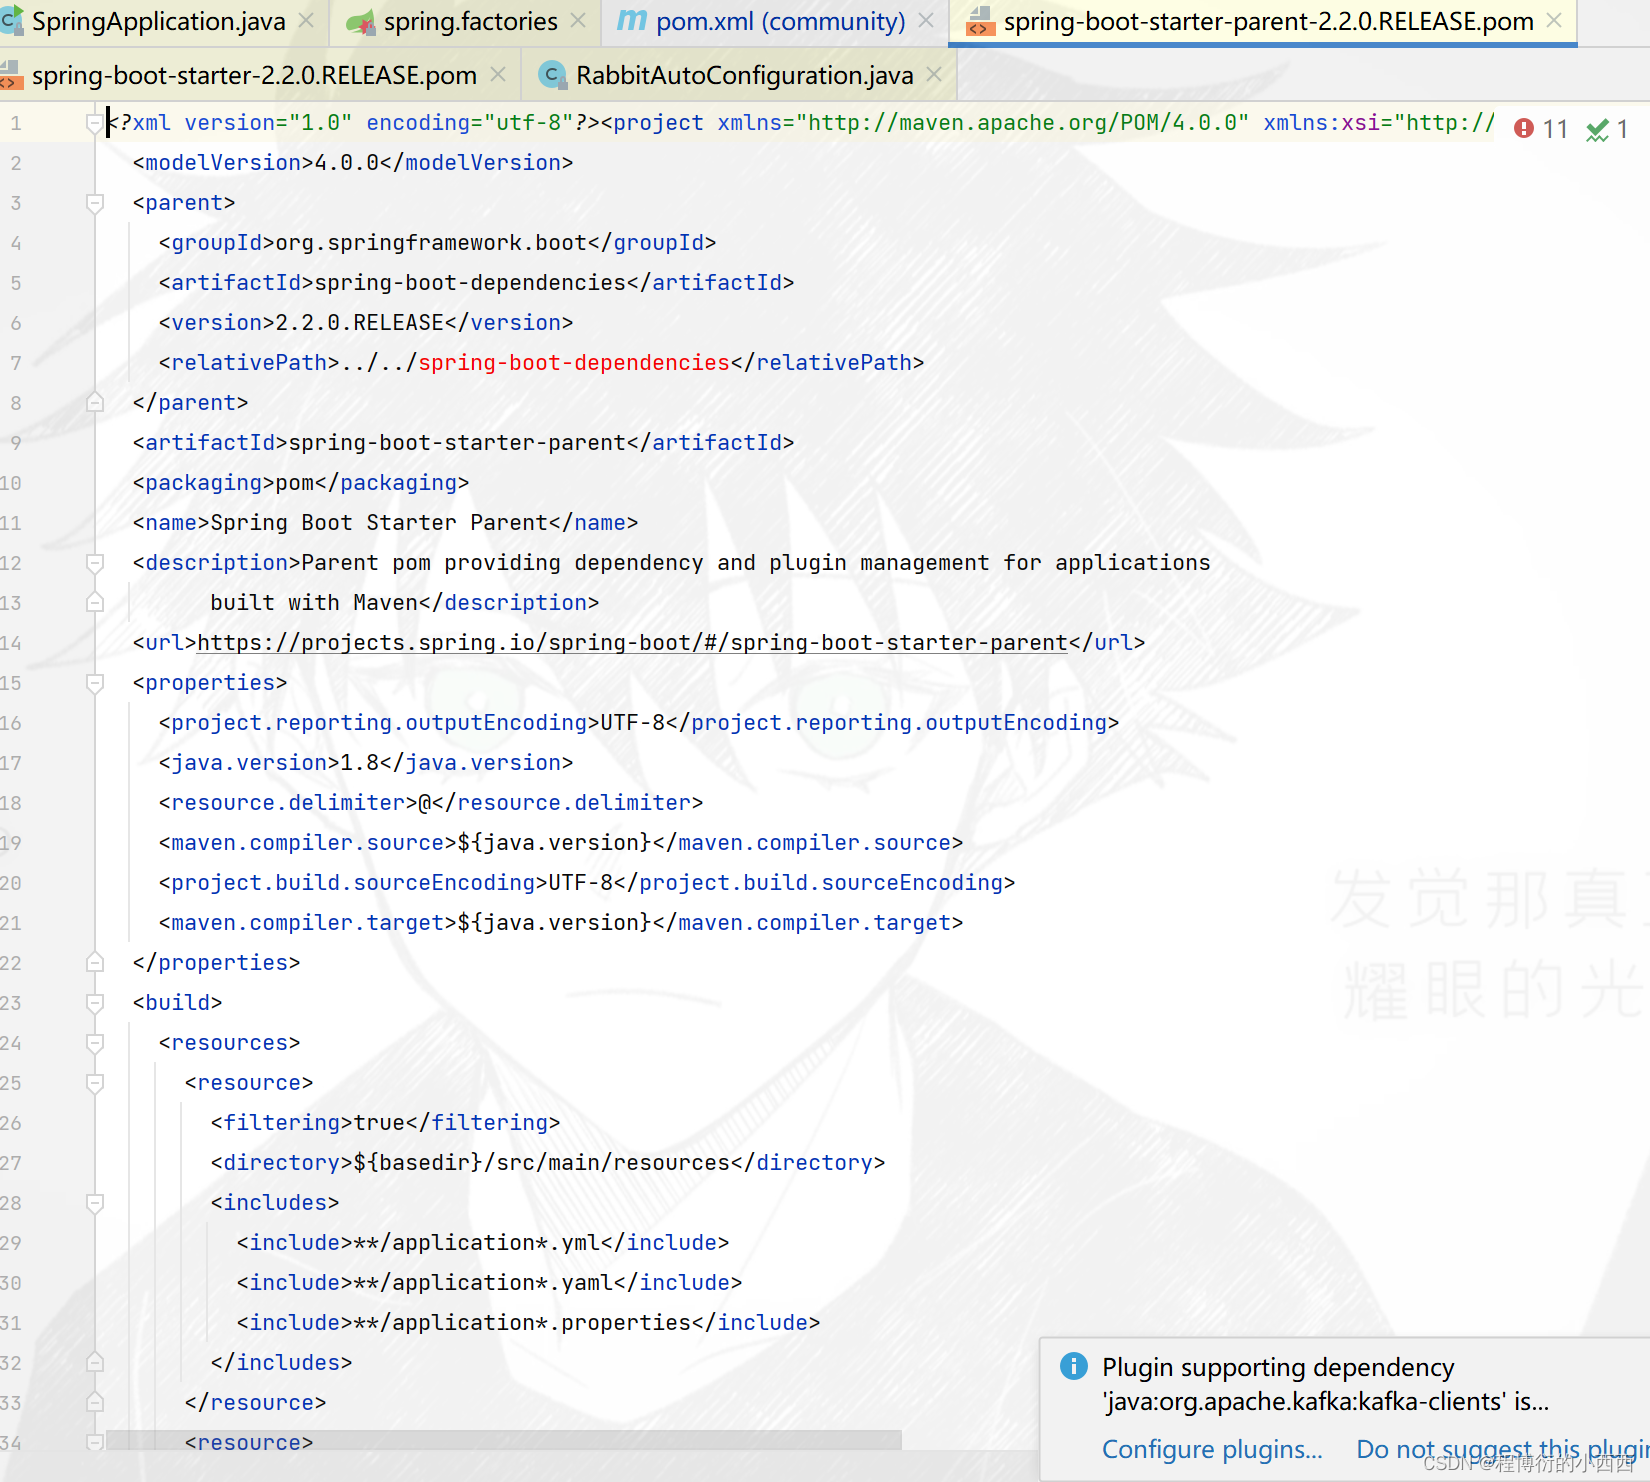Image resolution: width=1650 pixels, height=1482 pixels.
Task: Collapse the properties block at line 15
Action: tap(95, 683)
